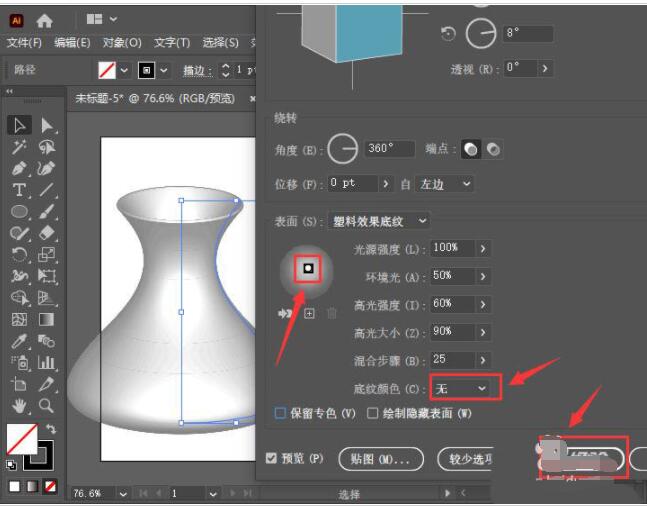Select the Curvature tool
This screenshot has width=647, height=506.
click(x=47, y=168)
